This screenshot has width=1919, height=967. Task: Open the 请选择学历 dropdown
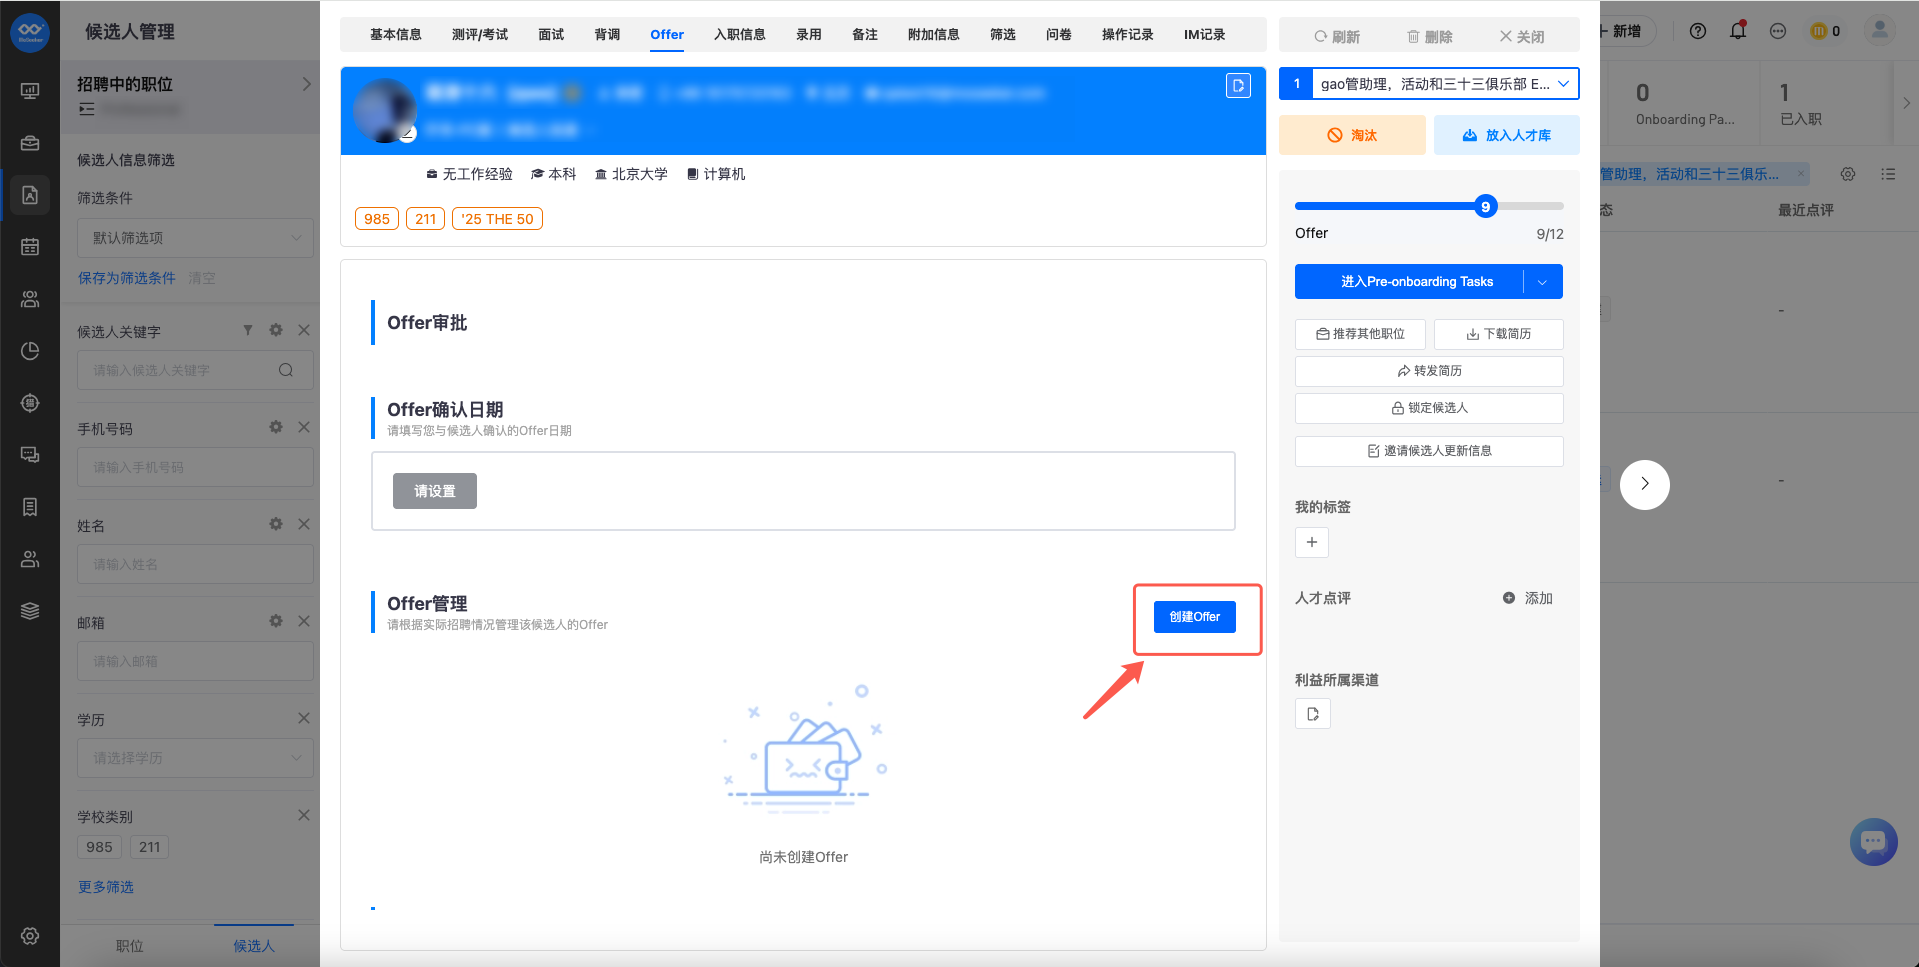pyautogui.click(x=195, y=758)
